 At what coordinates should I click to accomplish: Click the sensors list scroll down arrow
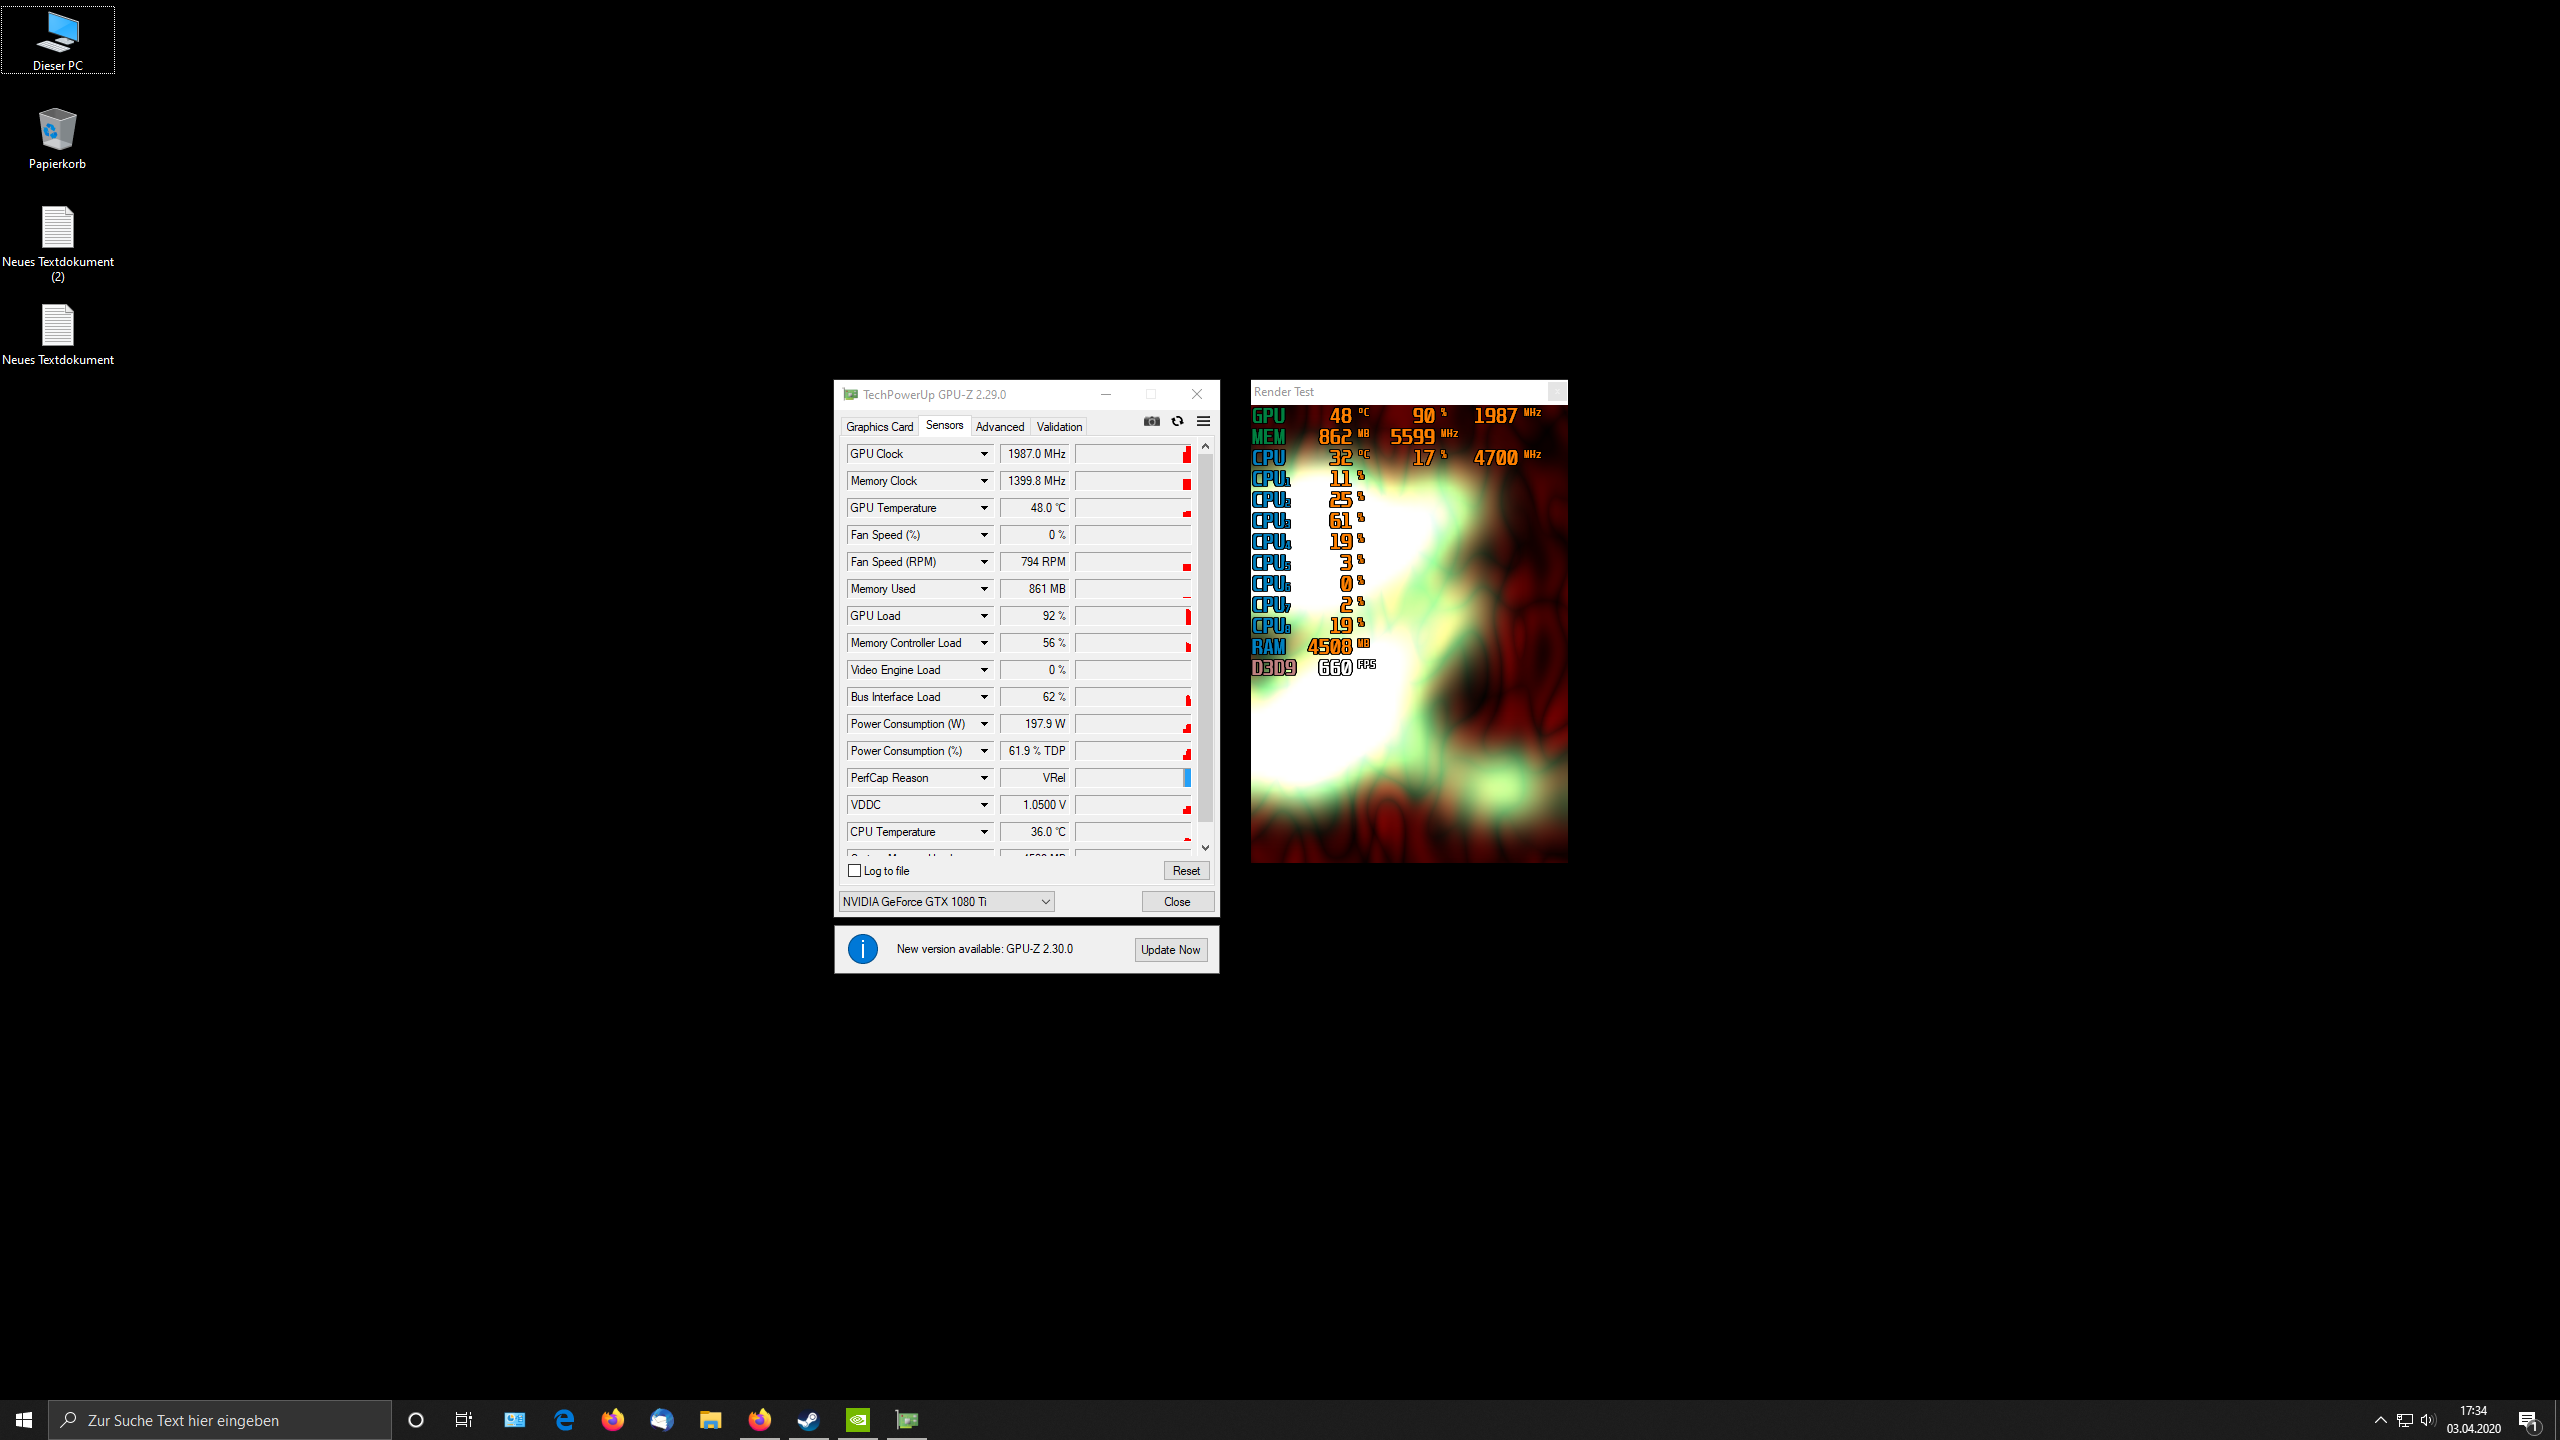tap(1206, 848)
